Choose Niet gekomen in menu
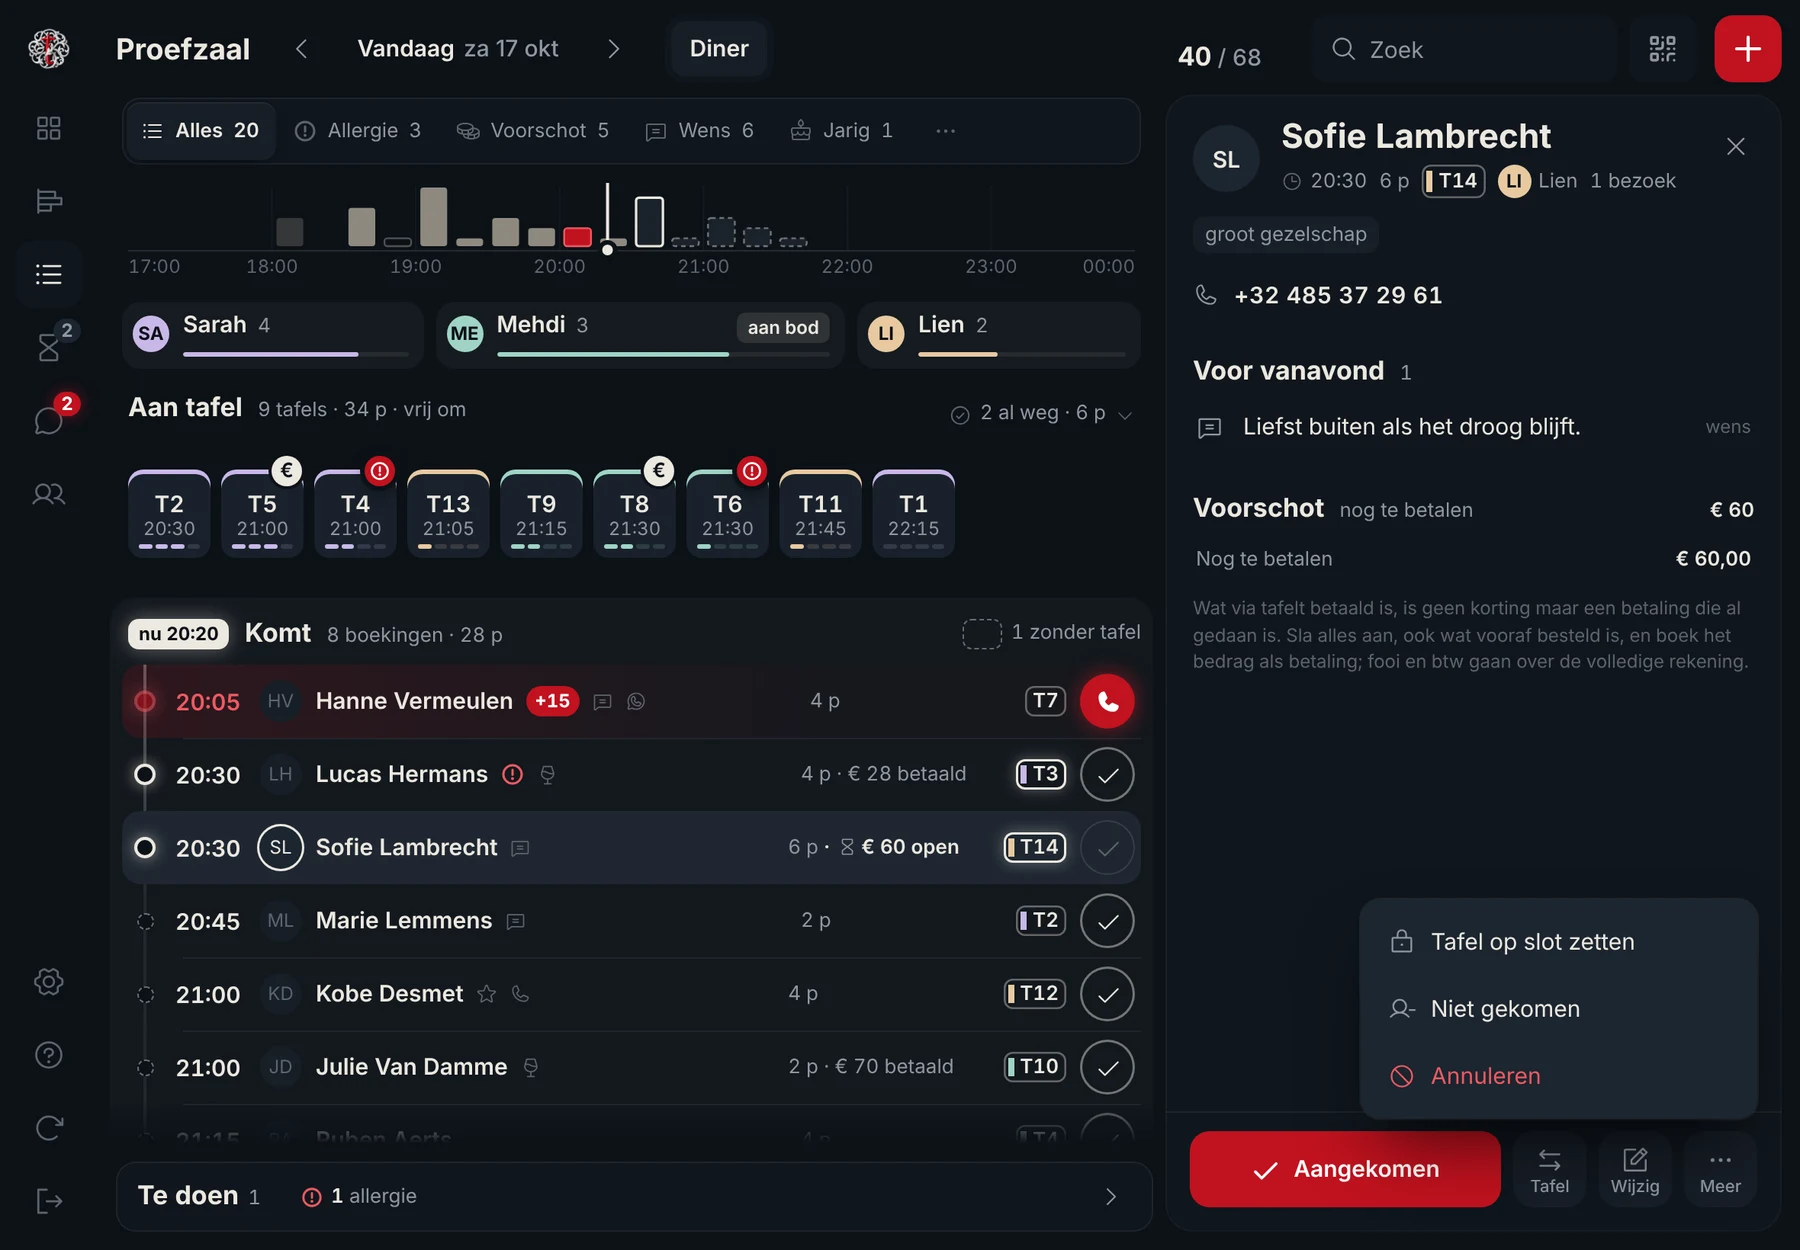The height and width of the screenshot is (1250, 1800). point(1558,1009)
